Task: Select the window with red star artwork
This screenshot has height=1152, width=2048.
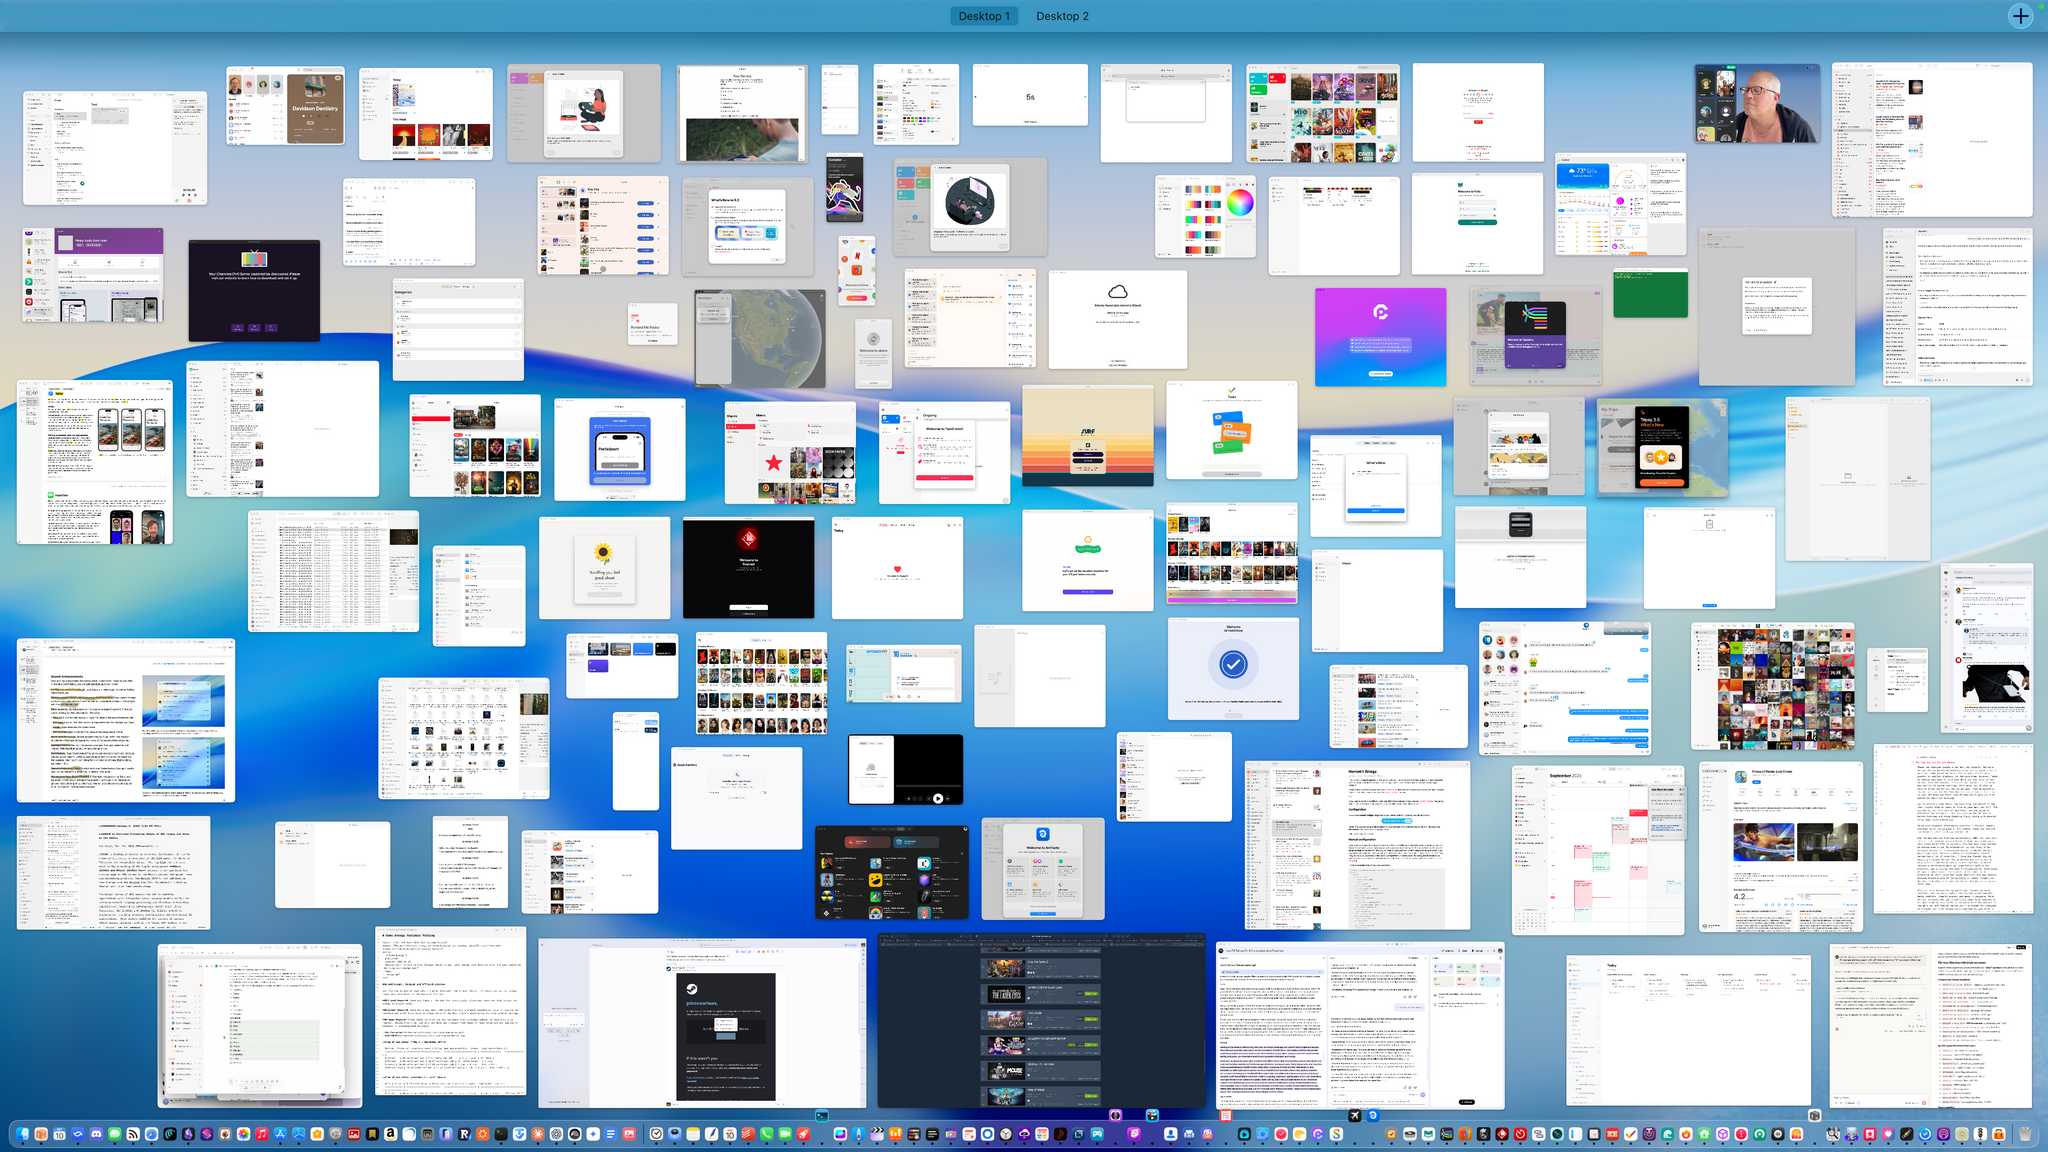Action: [x=790, y=453]
